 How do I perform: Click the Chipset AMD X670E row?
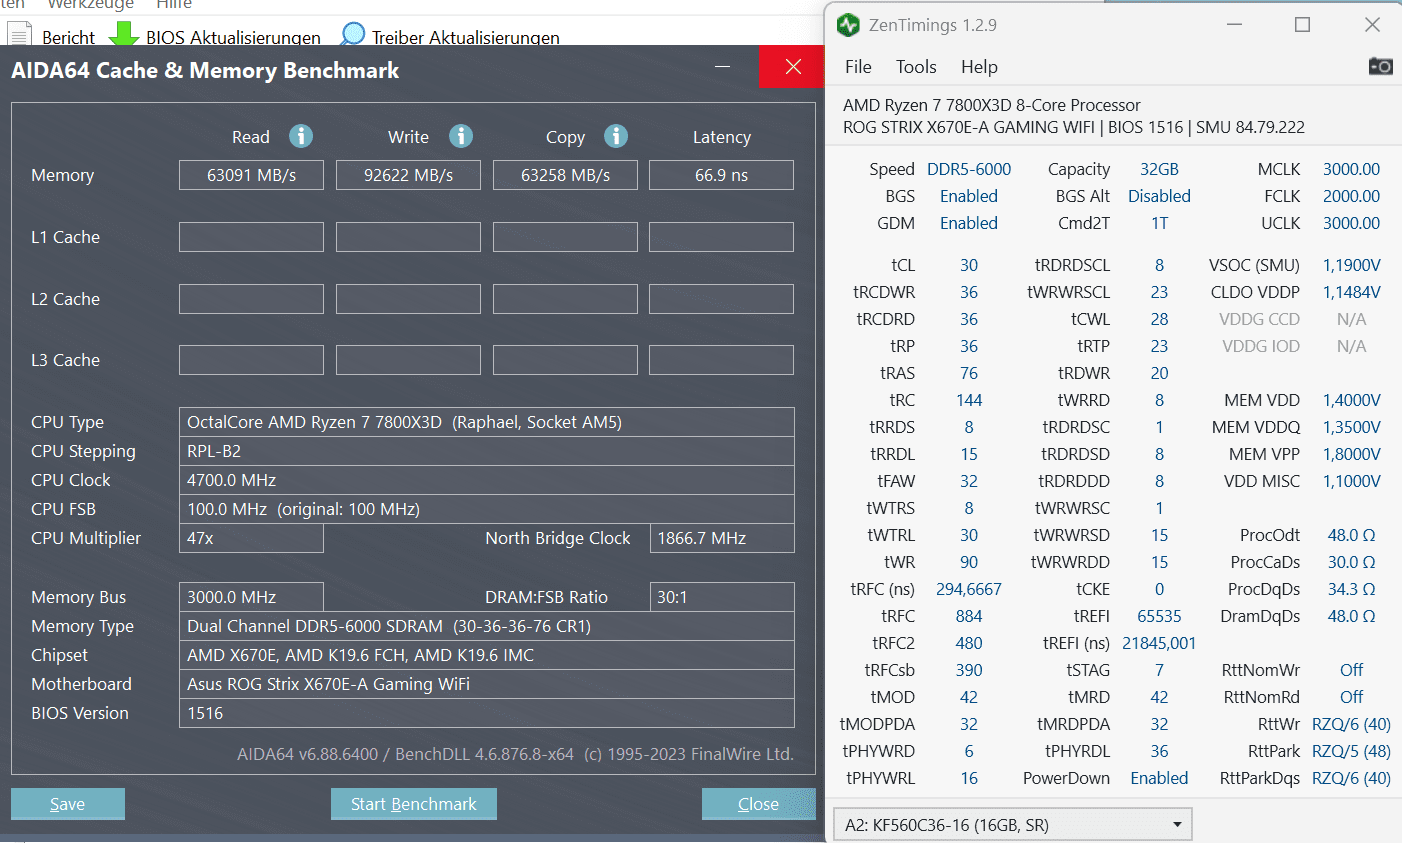click(x=486, y=655)
